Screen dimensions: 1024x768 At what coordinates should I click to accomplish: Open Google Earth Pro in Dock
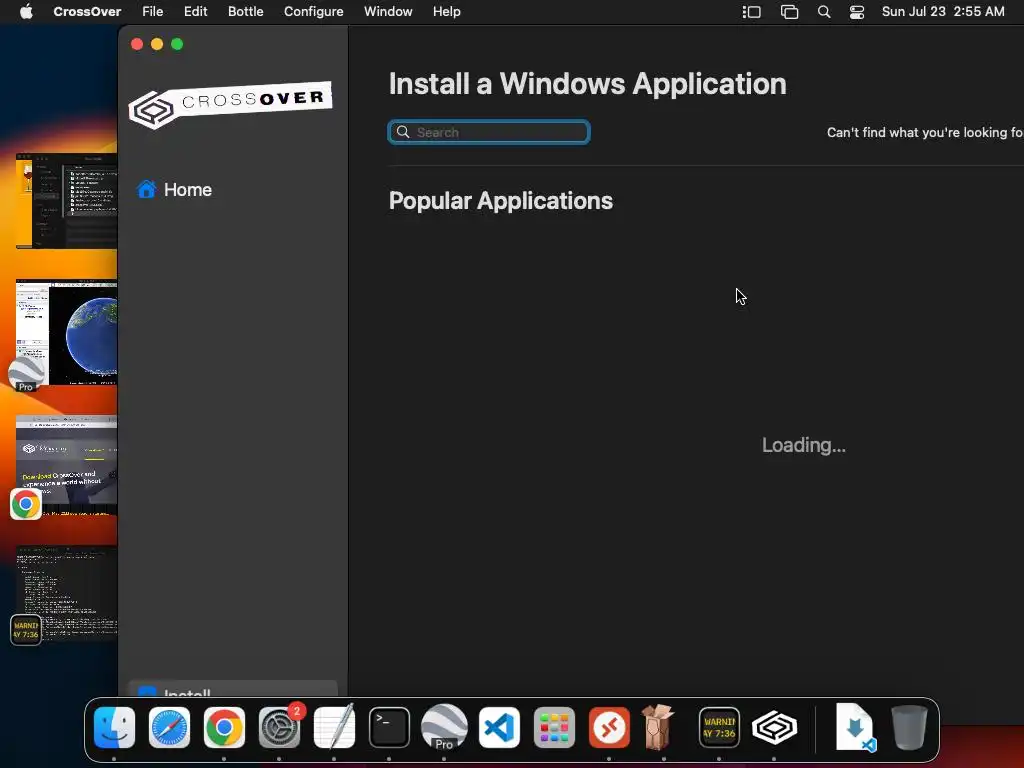(444, 728)
